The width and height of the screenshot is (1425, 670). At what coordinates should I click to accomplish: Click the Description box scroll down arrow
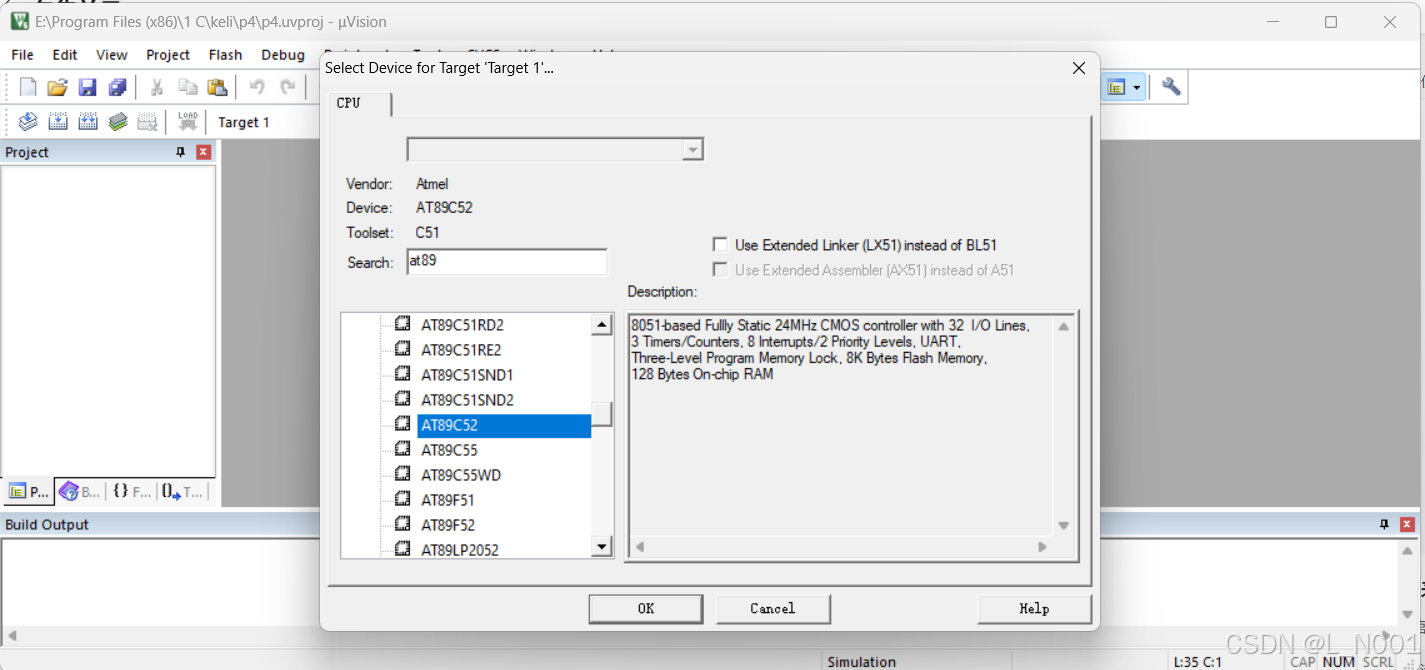[x=1063, y=525]
